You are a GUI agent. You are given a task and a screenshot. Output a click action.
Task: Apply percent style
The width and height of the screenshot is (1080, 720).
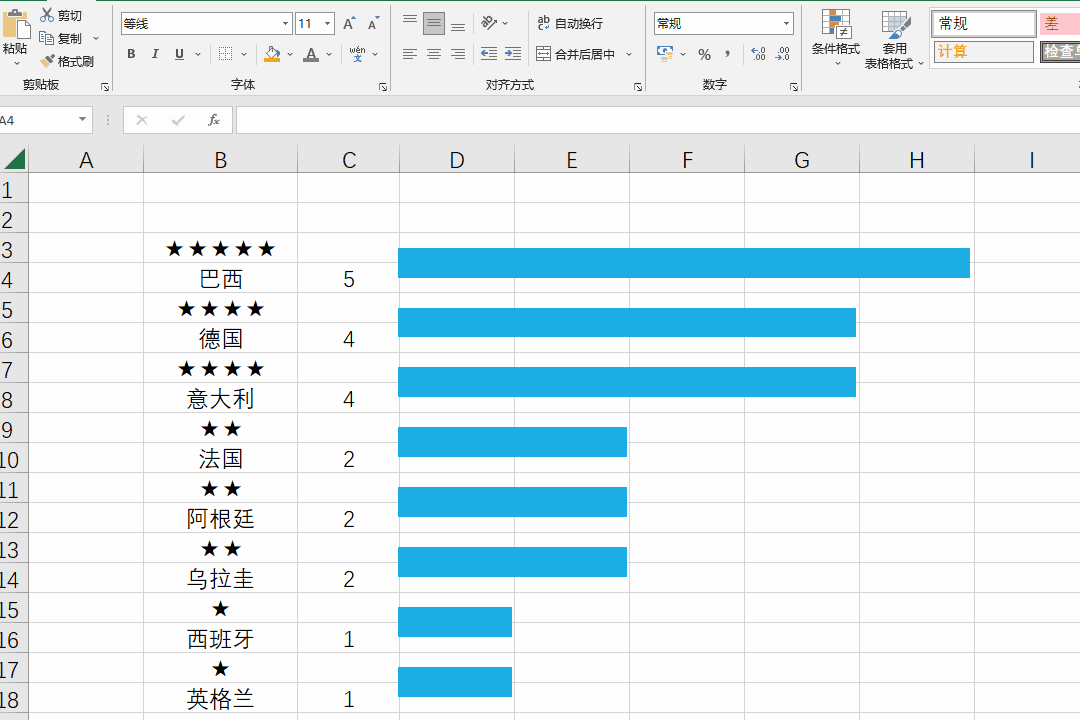(704, 54)
